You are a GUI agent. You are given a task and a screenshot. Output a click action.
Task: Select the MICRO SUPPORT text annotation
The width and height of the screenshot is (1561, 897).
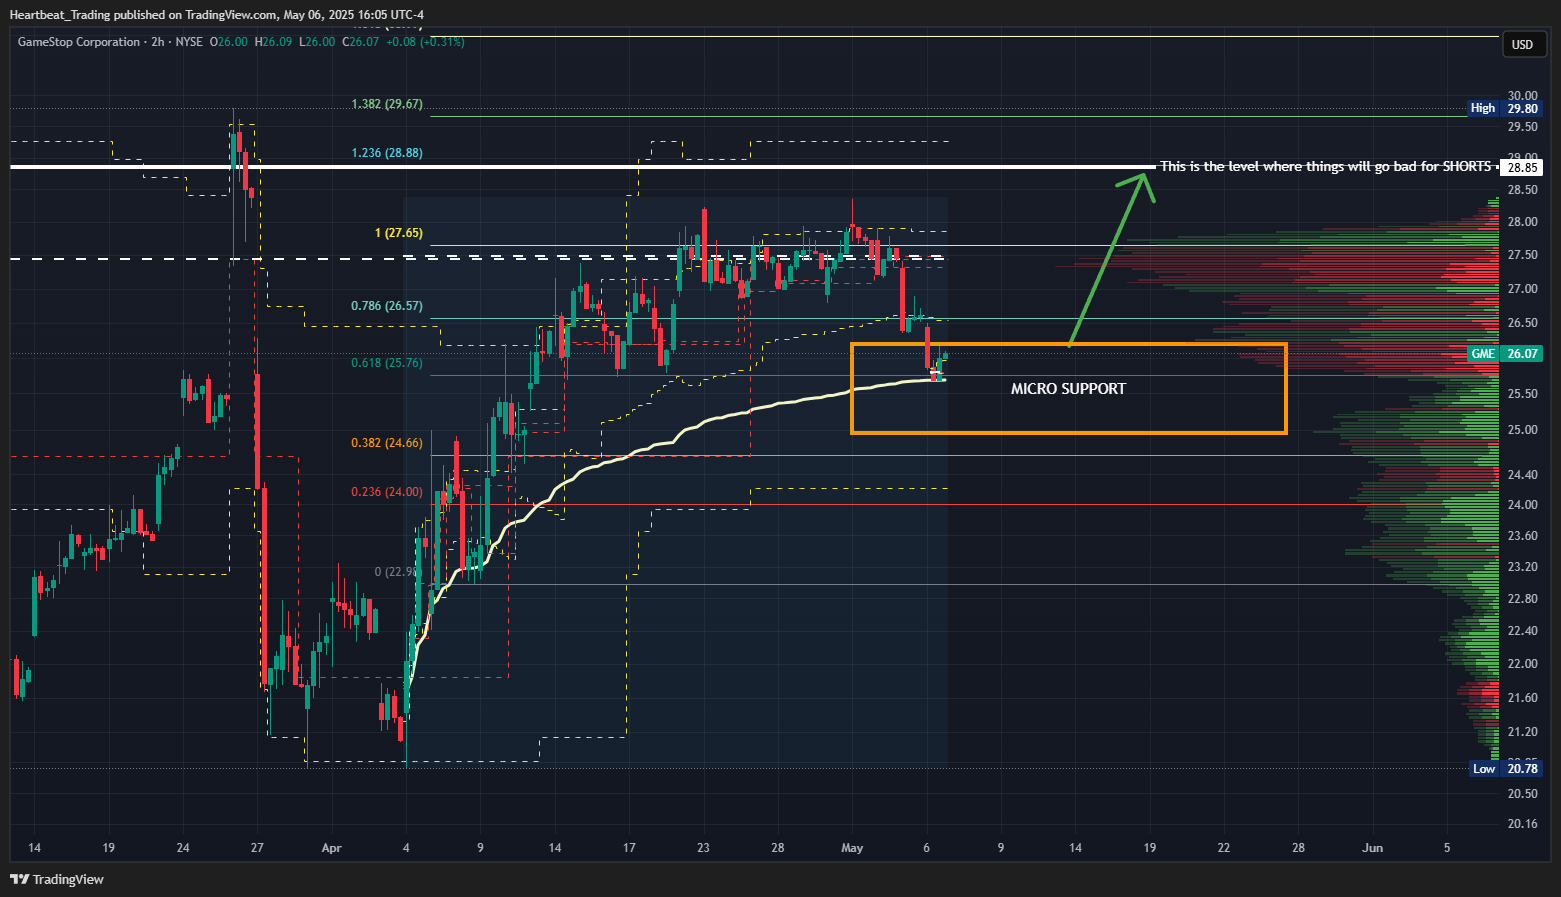(x=1068, y=388)
